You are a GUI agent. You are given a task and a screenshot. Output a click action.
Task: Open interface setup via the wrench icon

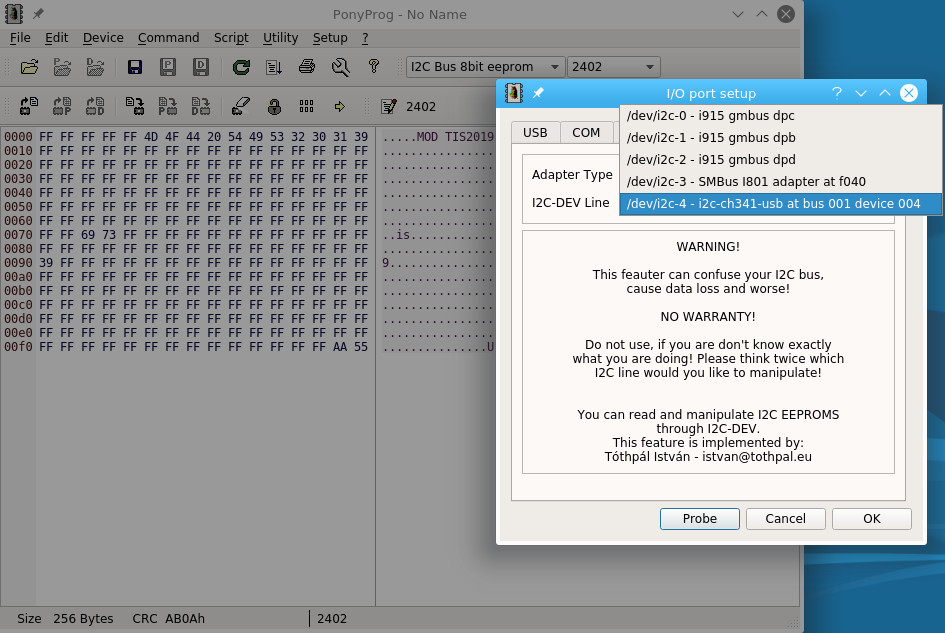341,66
